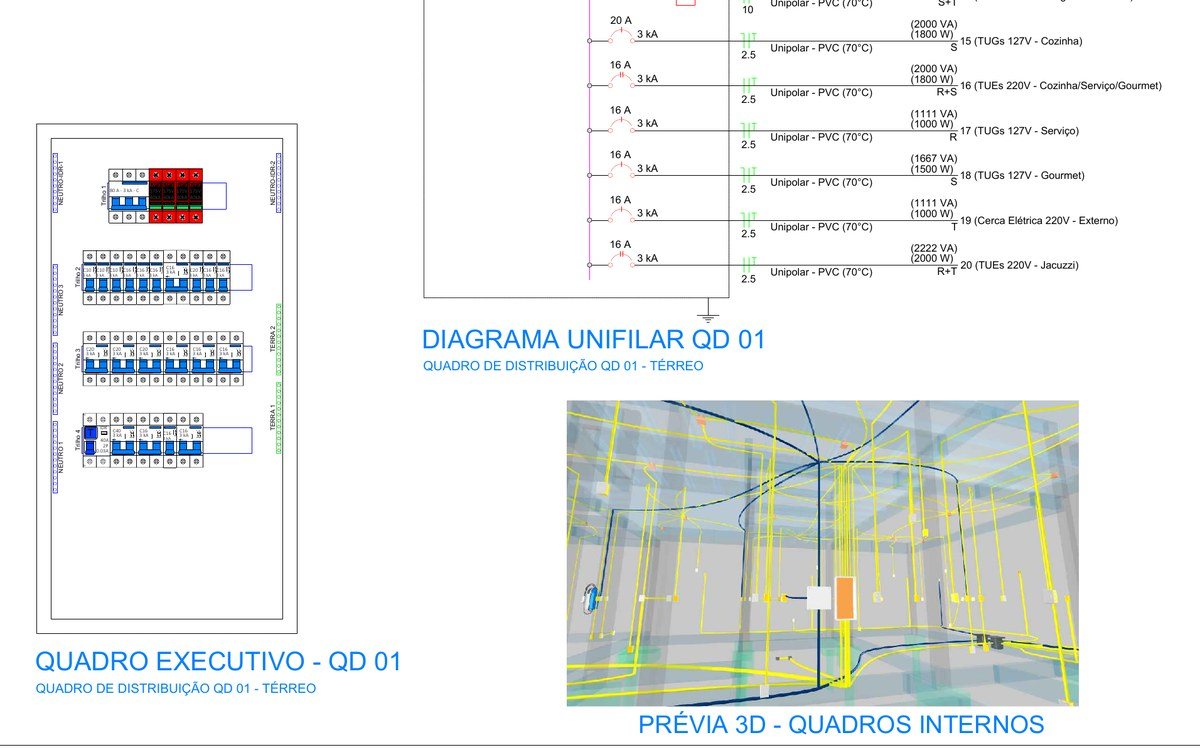Image resolution: width=1200 pixels, height=750 pixels.
Task: Click the Trilho 1 rail label
Action: point(104,195)
